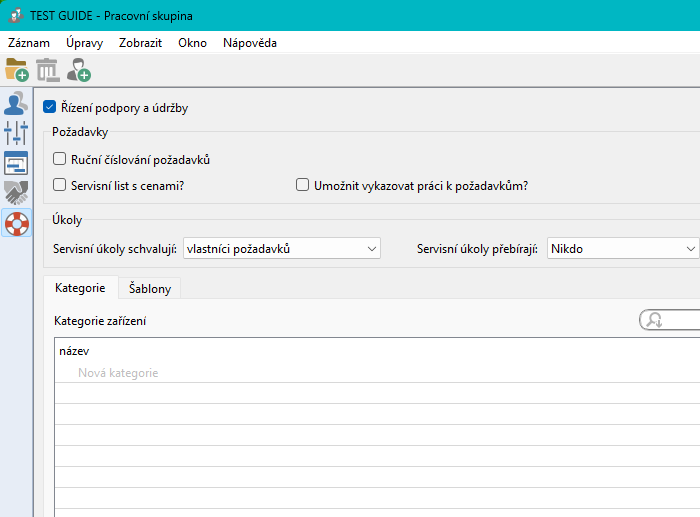Click the trash bin delete icon
Viewport: 700px width, 517px height.
[x=47, y=70]
